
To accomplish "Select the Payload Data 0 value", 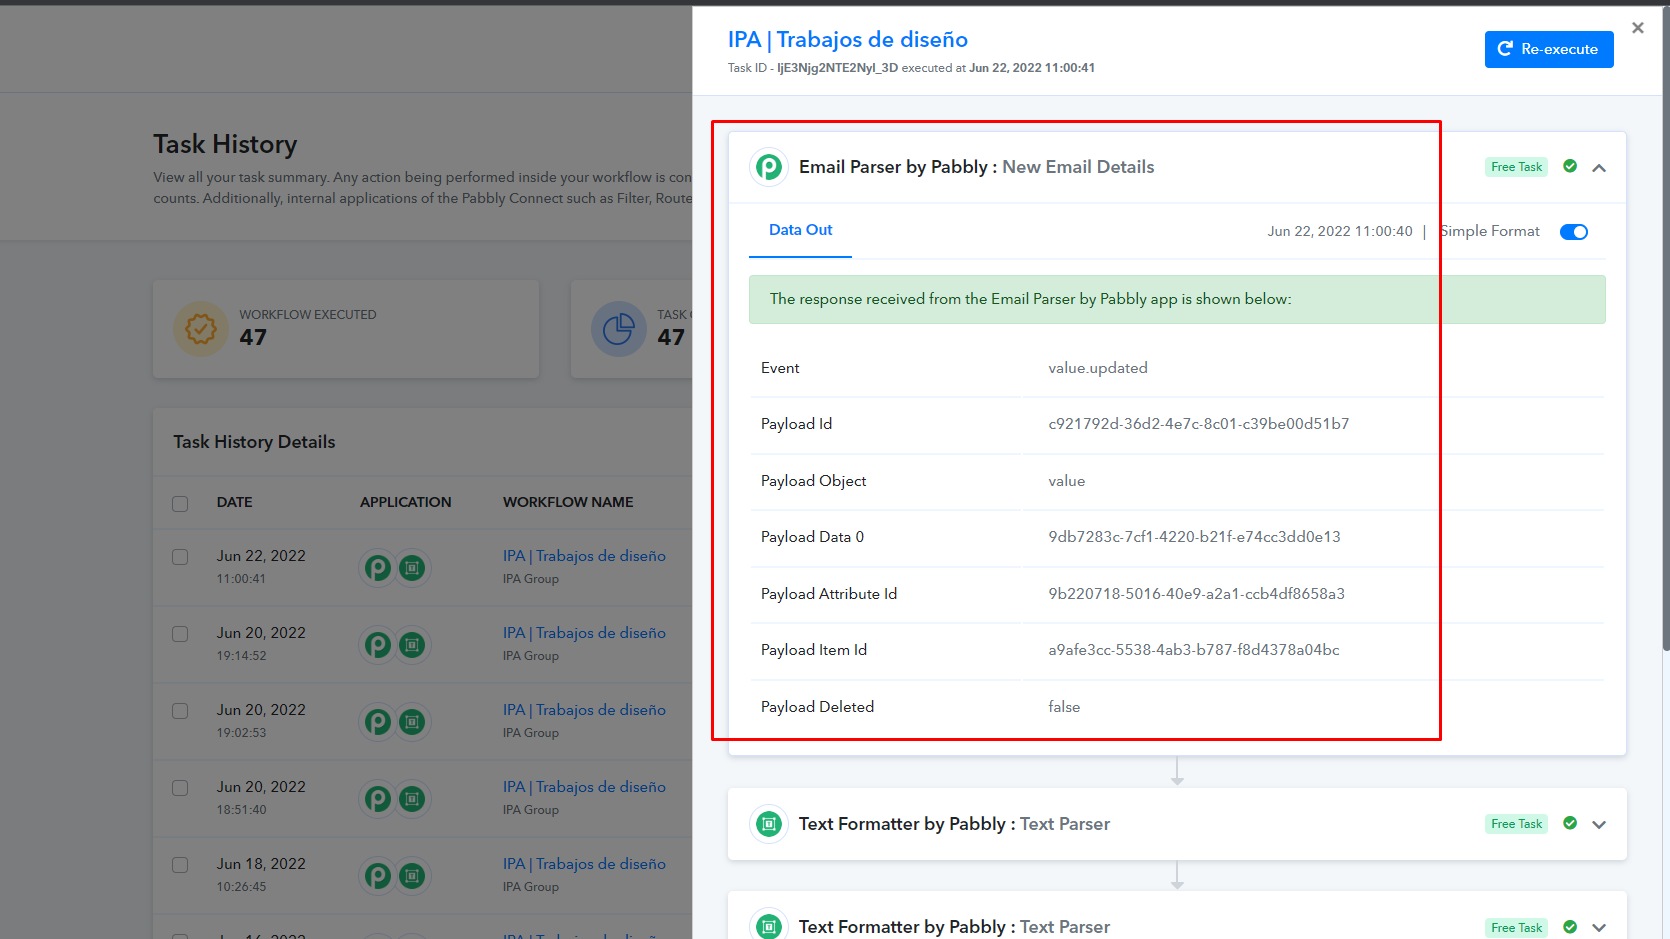I will pyautogui.click(x=1194, y=537).
